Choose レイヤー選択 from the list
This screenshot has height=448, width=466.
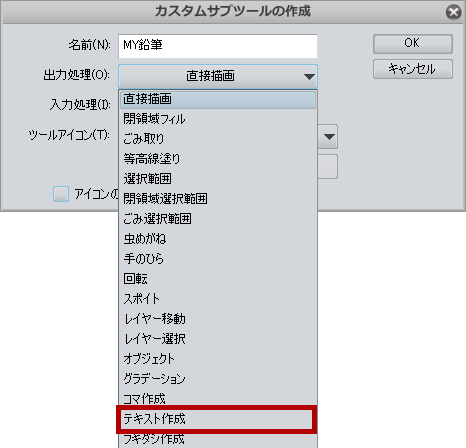(218, 339)
